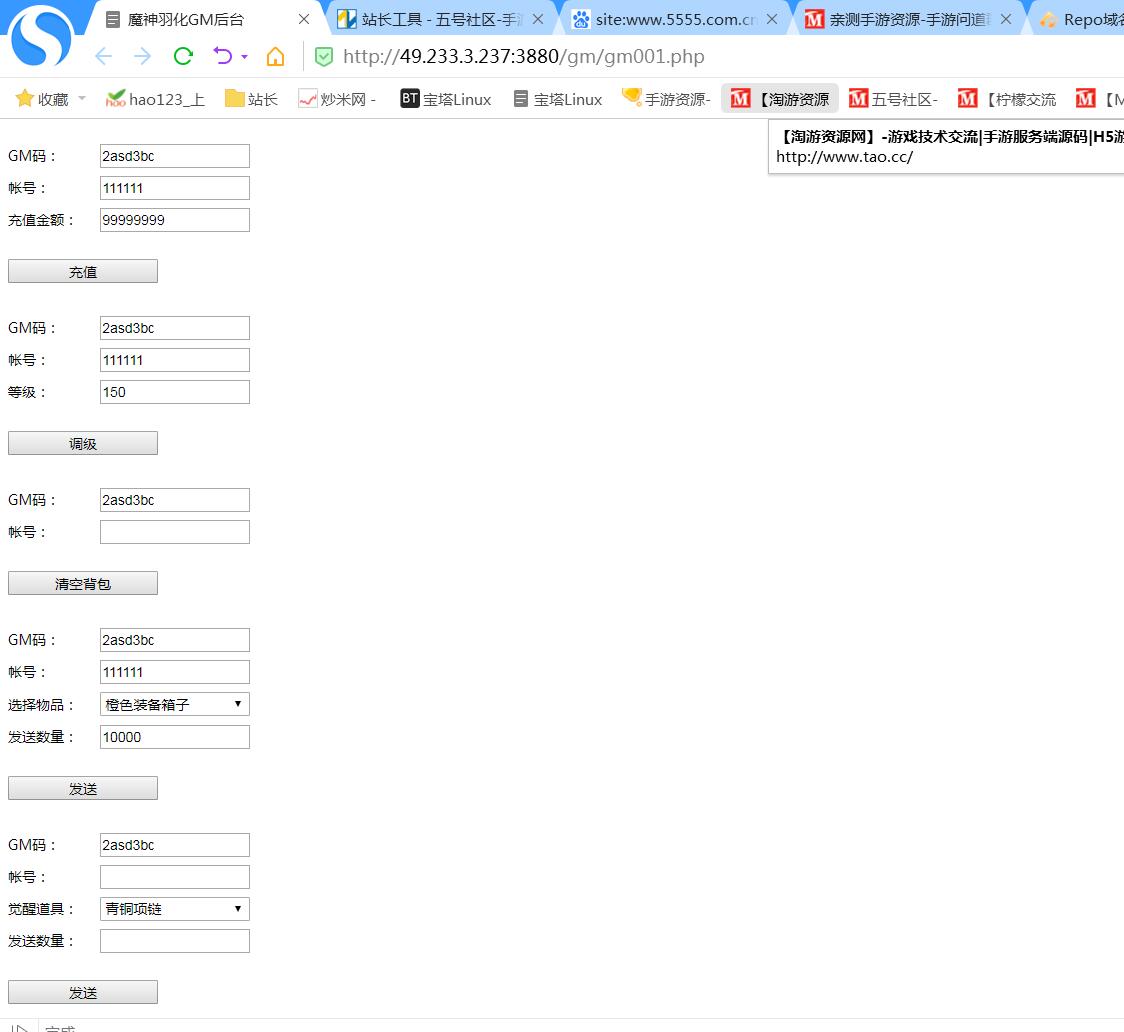Click the browser forward arrow icon
This screenshot has height=1032, width=1124.
[143, 56]
